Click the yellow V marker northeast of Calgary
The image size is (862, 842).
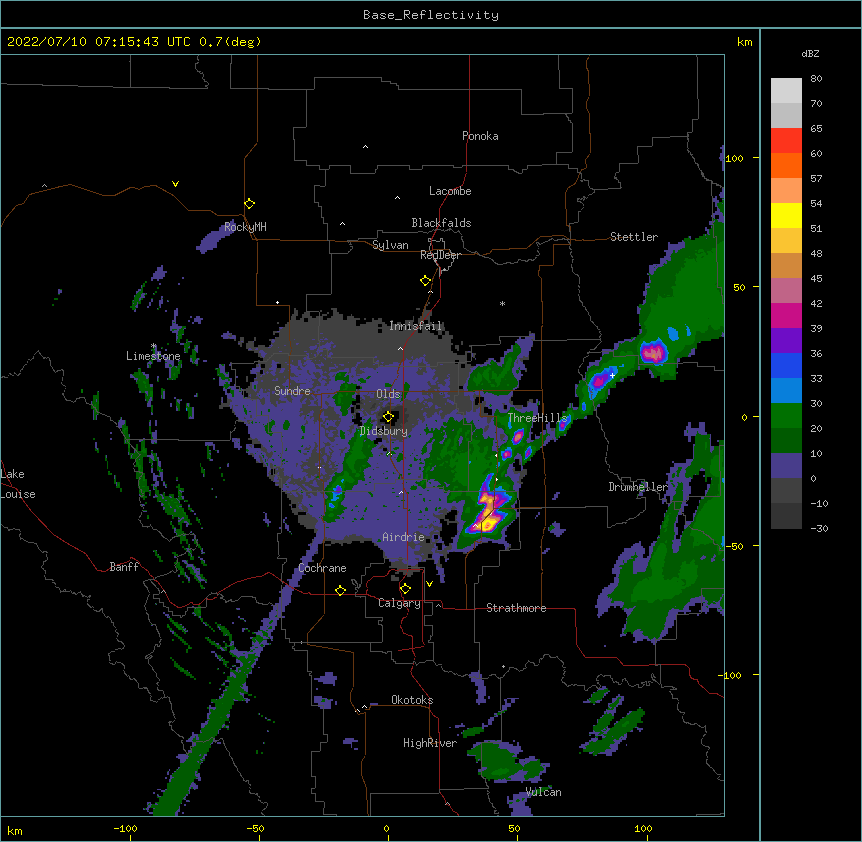click(x=429, y=584)
